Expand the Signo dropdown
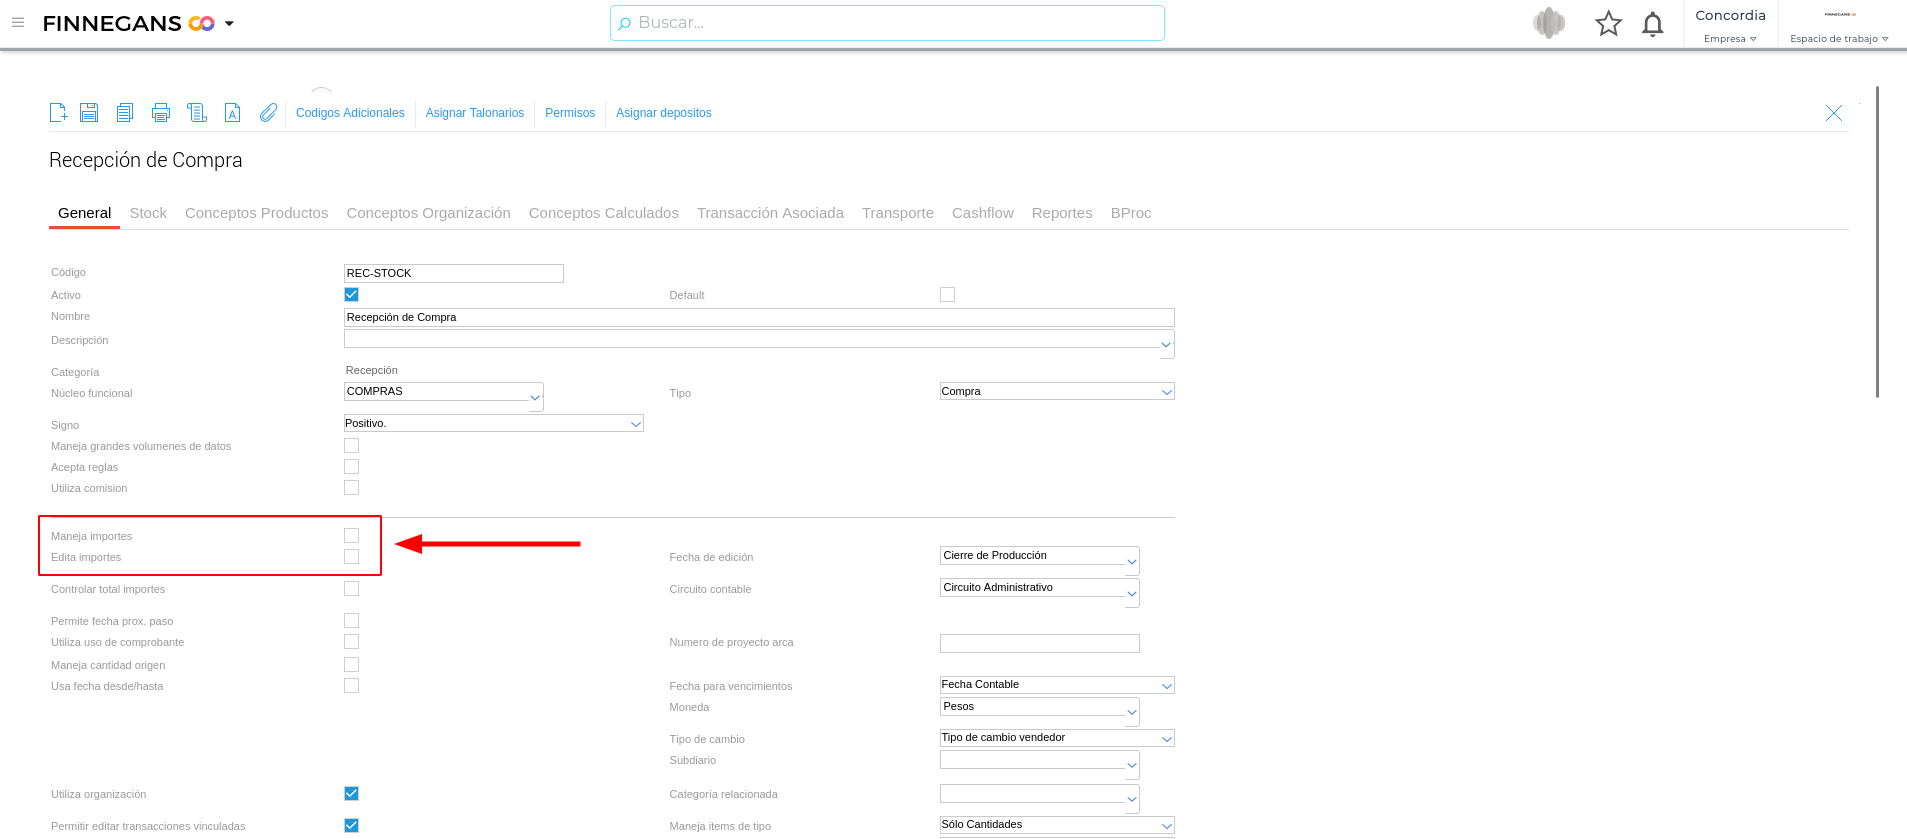The image size is (1907, 839). [x=635, y=424]
